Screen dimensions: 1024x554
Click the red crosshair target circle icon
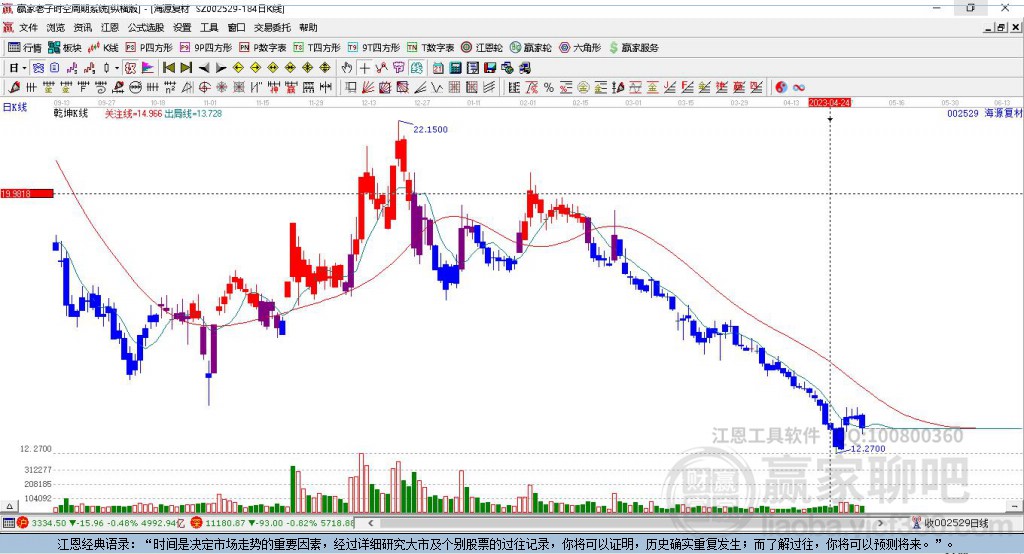204,88
